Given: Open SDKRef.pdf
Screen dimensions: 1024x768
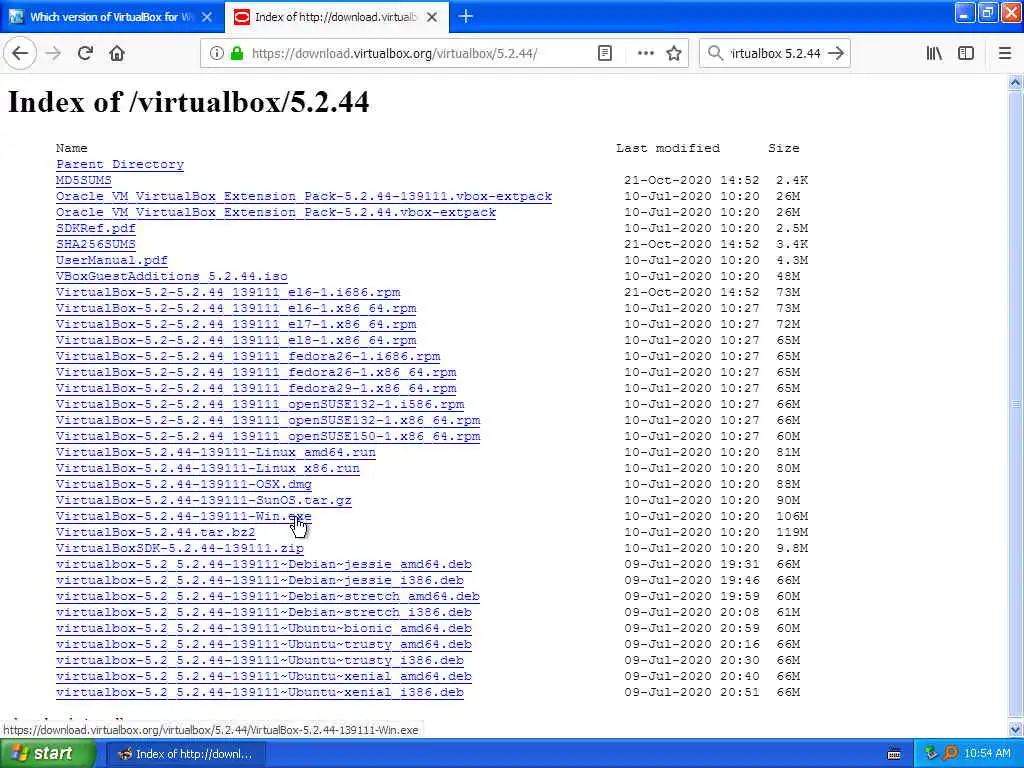Looking at the screenshot, I should pos(95,228).
